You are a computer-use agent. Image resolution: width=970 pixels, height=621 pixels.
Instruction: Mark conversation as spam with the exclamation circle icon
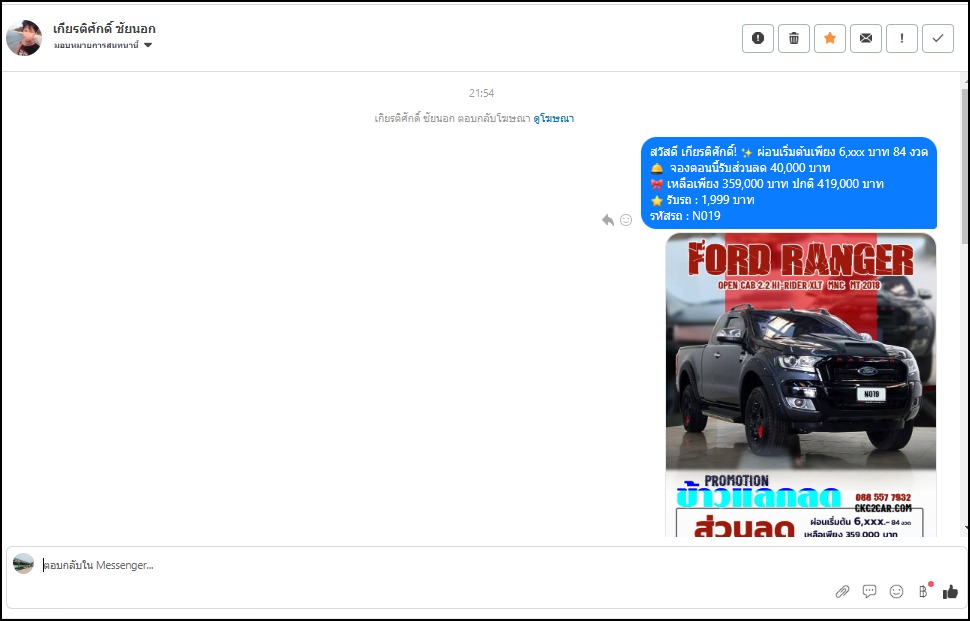pos(758,38)
